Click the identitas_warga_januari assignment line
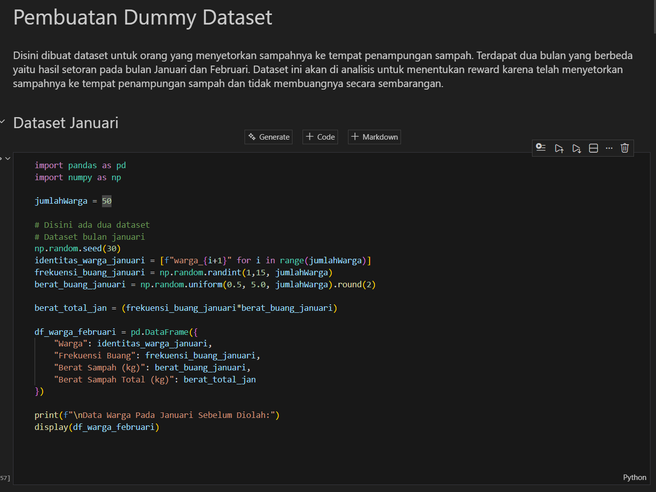This screenshot has width=656, height=492. click(203, 260)
